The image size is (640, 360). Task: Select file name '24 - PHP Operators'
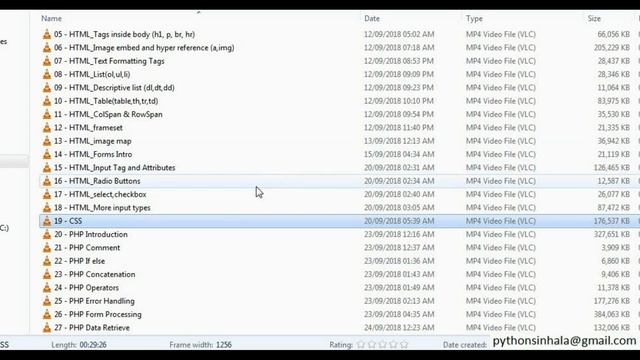click(x=87, y=288)
